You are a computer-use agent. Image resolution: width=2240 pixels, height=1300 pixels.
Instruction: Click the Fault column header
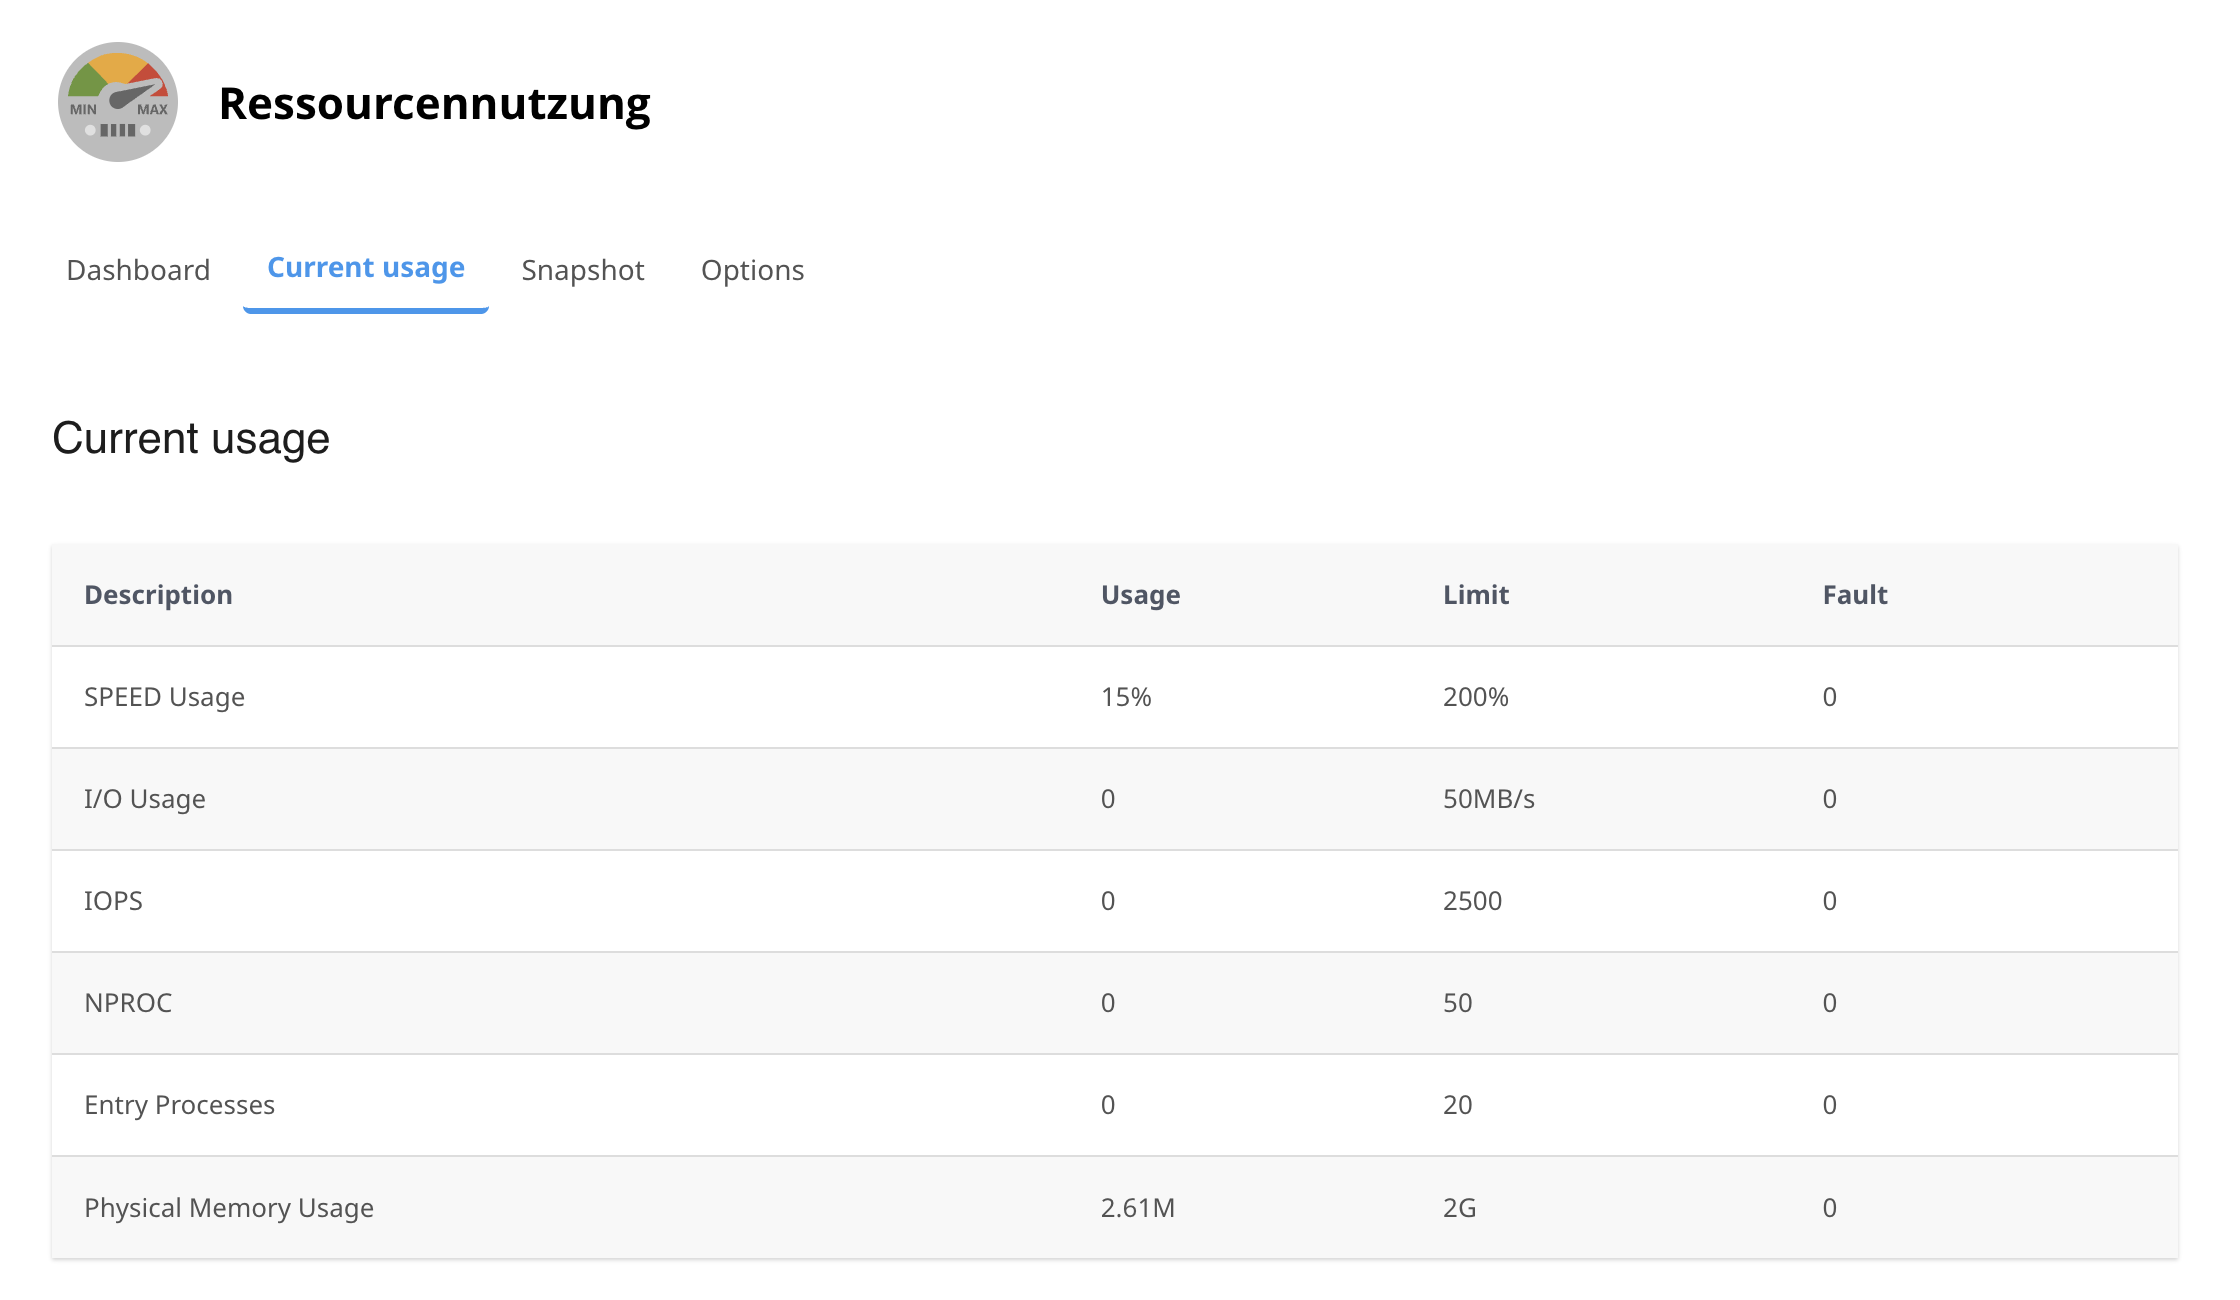pos(1854,595)
